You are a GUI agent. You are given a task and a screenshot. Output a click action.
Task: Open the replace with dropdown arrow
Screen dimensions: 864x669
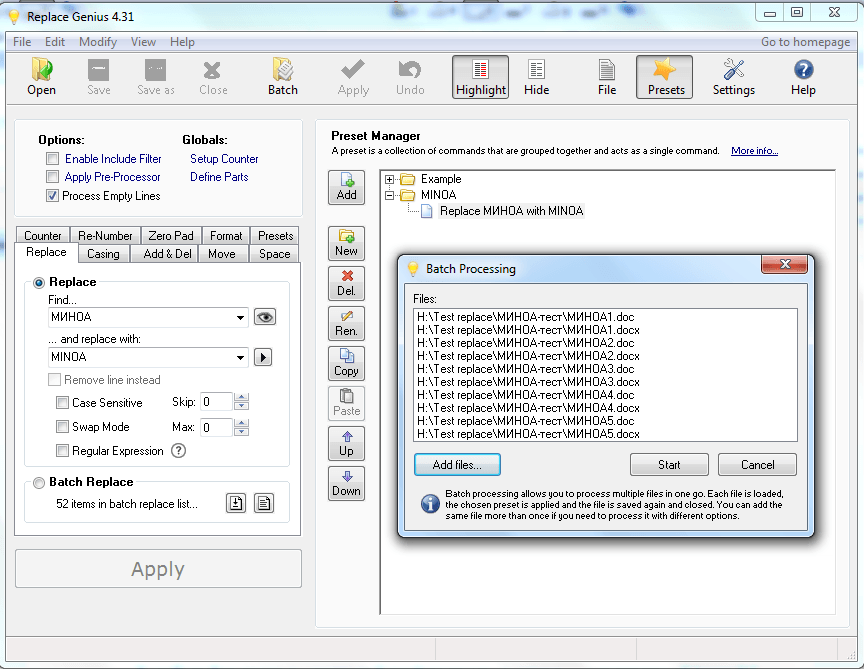pyautogui.click(x=241, y=358)
